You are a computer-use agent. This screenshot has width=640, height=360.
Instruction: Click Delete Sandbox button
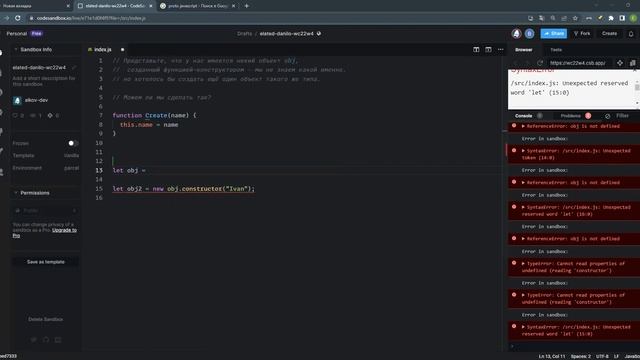coord(46,319)
